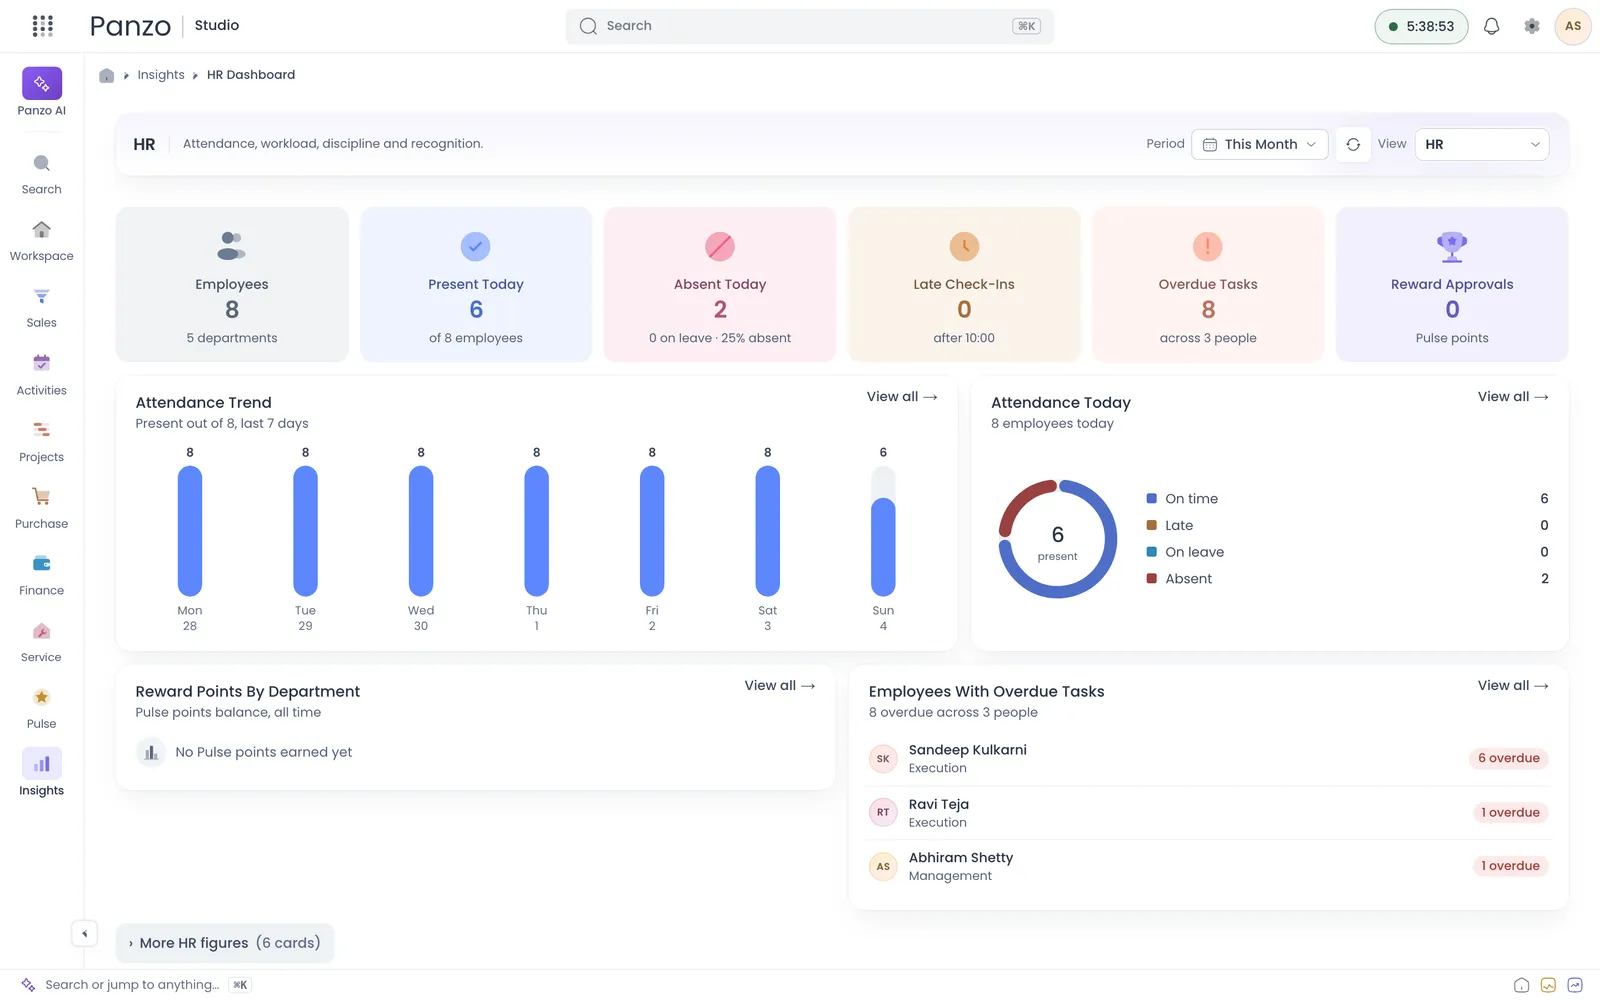The width and height of the screenshot is (1600, 1000).
Task: Open the Projects module
Action: tap(42, 442)
